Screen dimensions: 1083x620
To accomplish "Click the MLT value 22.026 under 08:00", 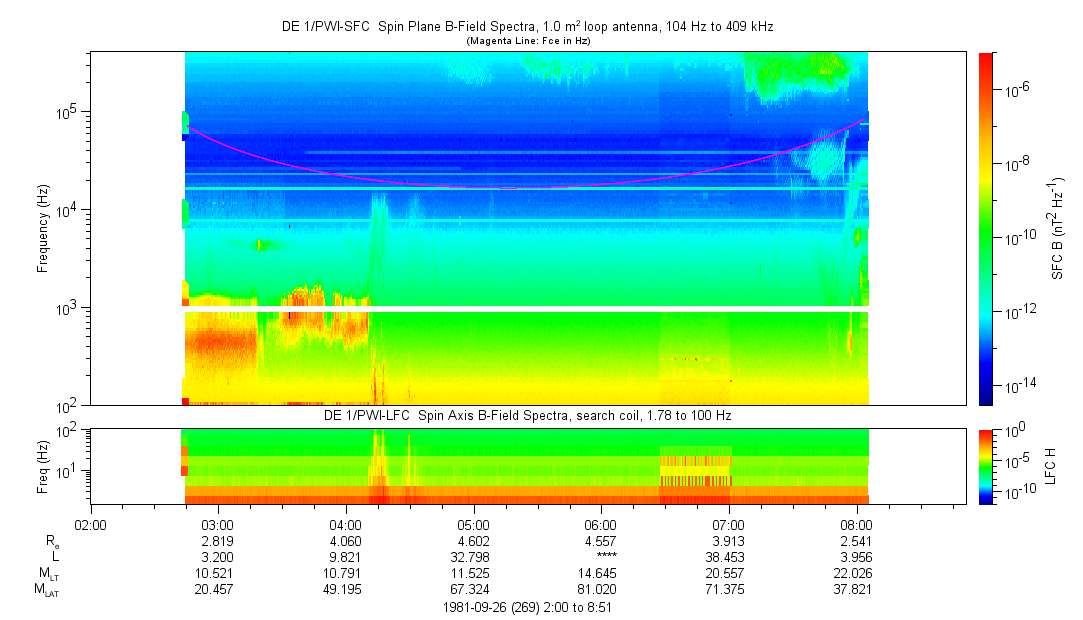I will [855, 573].
